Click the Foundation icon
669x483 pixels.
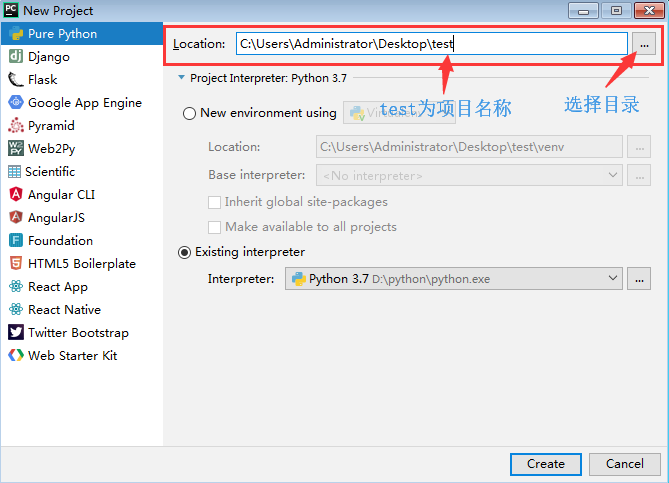(16, 241)
